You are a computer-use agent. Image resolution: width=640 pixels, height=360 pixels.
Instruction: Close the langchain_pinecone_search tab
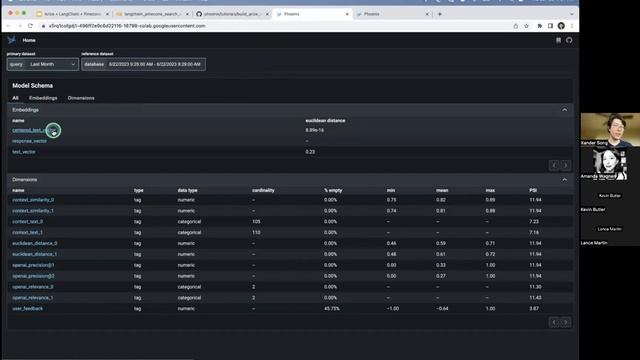click(x=187, y=14)
